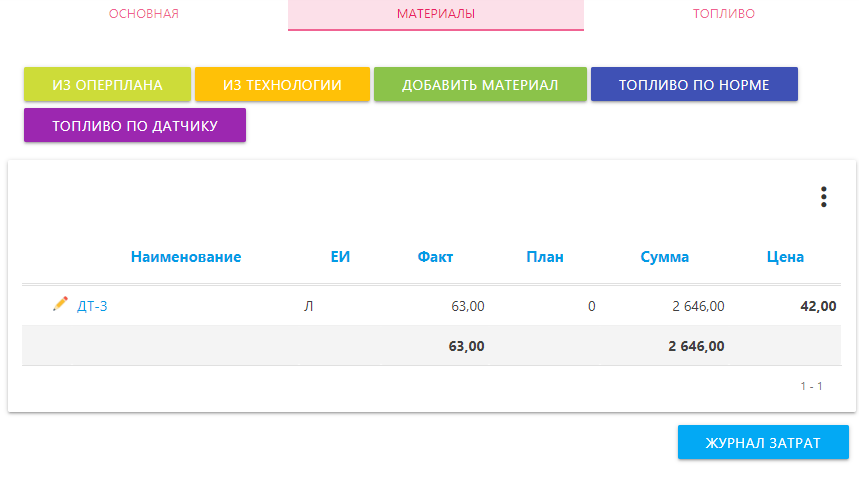Open the ЖУРНАЛ ЗАТРАТ cost journal
Image resolution: width=859 pixels, height=479 pixels.
(763, 443)
